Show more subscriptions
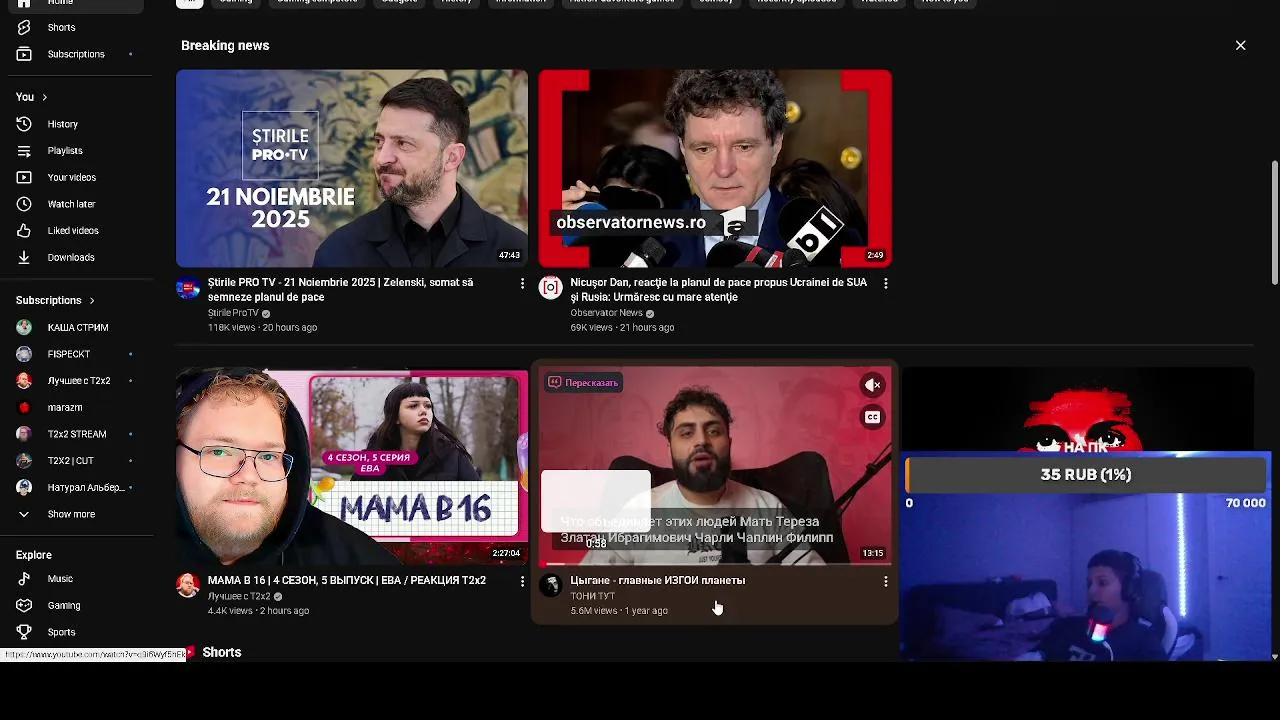 71,514
